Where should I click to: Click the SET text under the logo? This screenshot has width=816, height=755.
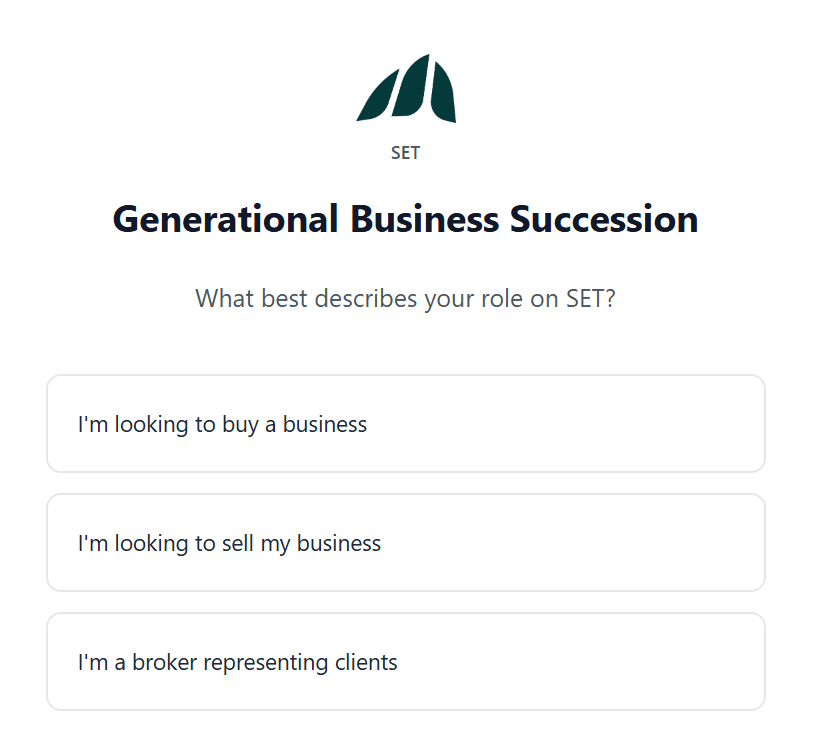[405, 153]
